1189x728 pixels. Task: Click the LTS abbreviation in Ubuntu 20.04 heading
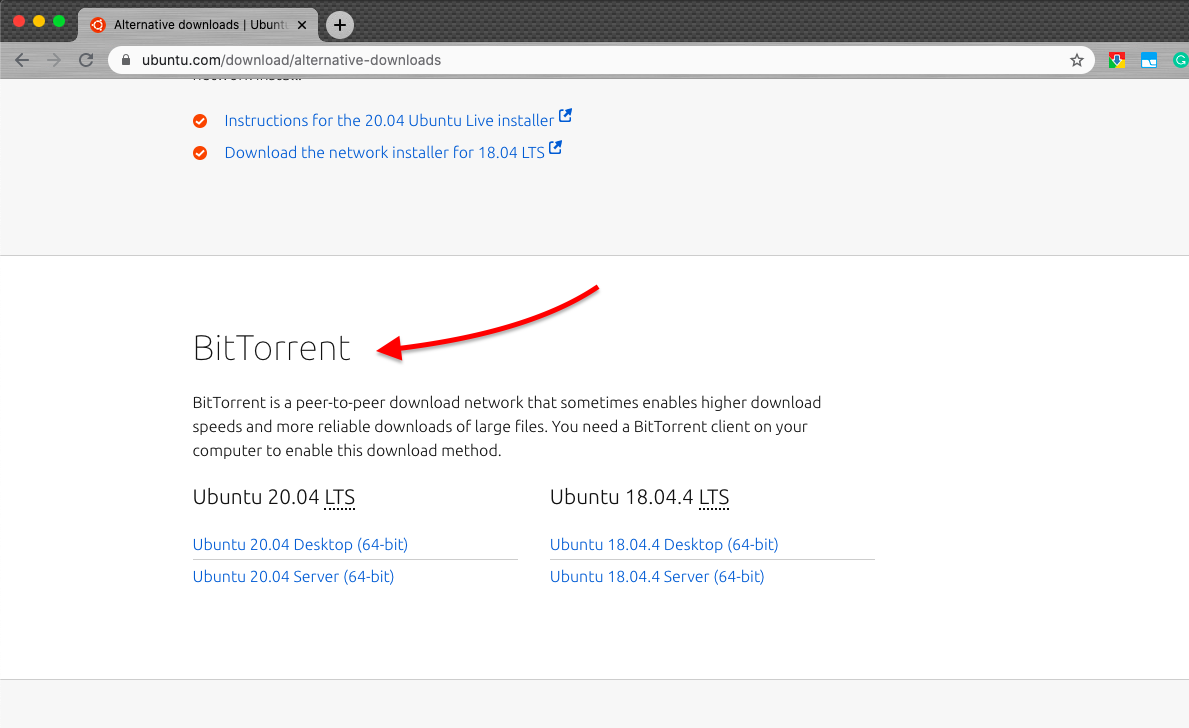[340, 497]
